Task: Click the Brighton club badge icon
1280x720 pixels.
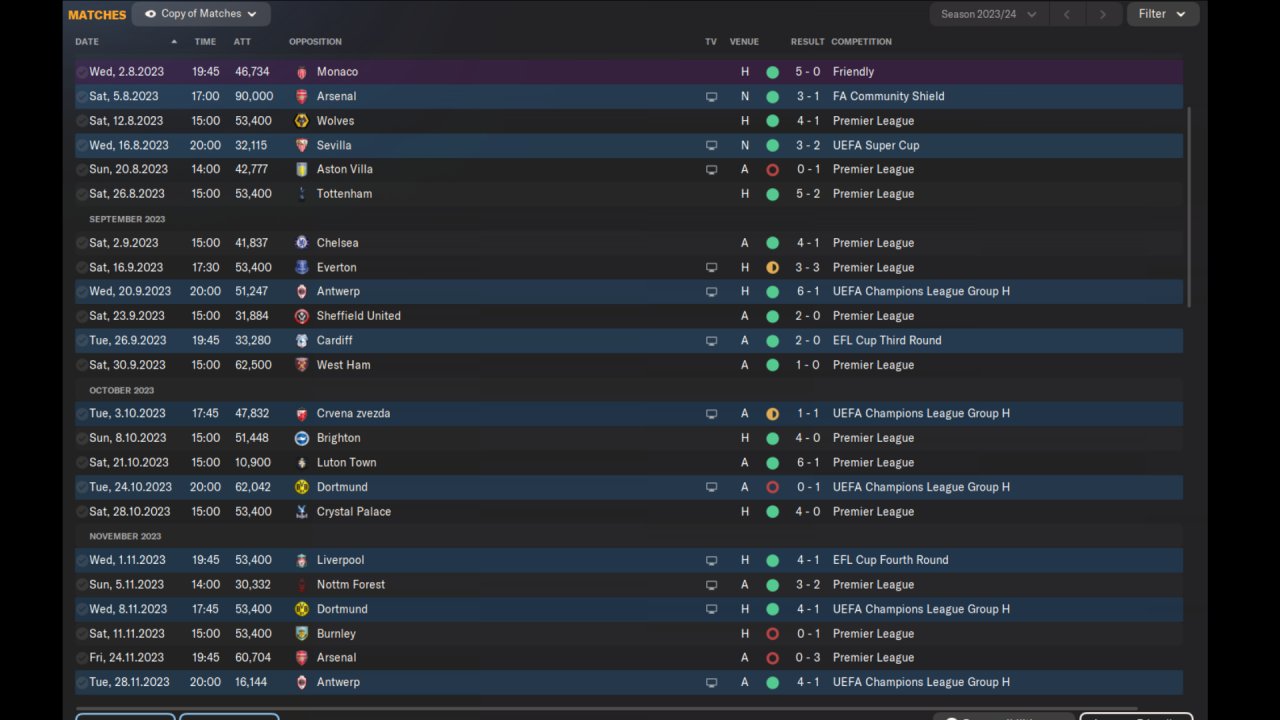Action: [302, 438]
